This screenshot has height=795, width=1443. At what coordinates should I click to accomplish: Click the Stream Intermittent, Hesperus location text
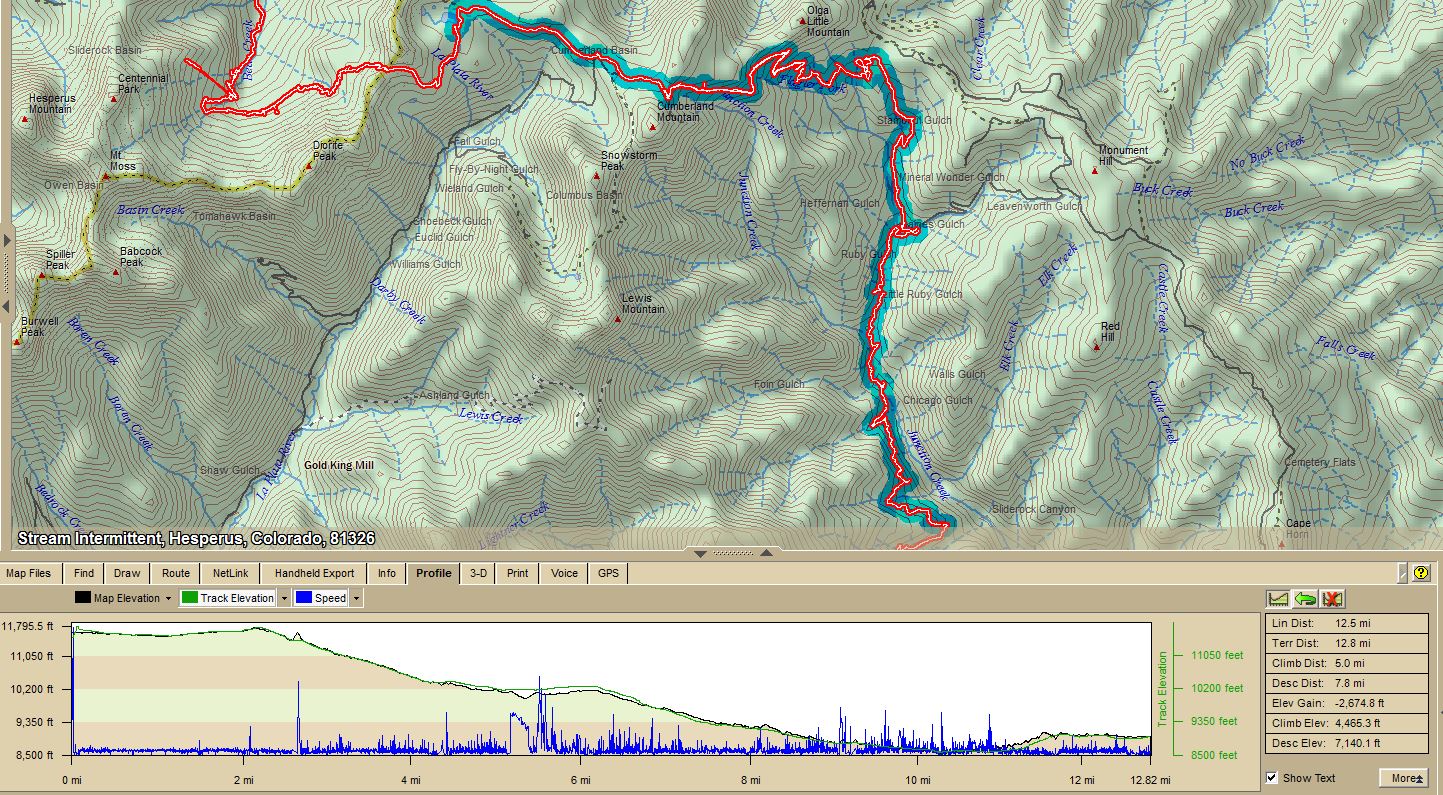point(196,538)
